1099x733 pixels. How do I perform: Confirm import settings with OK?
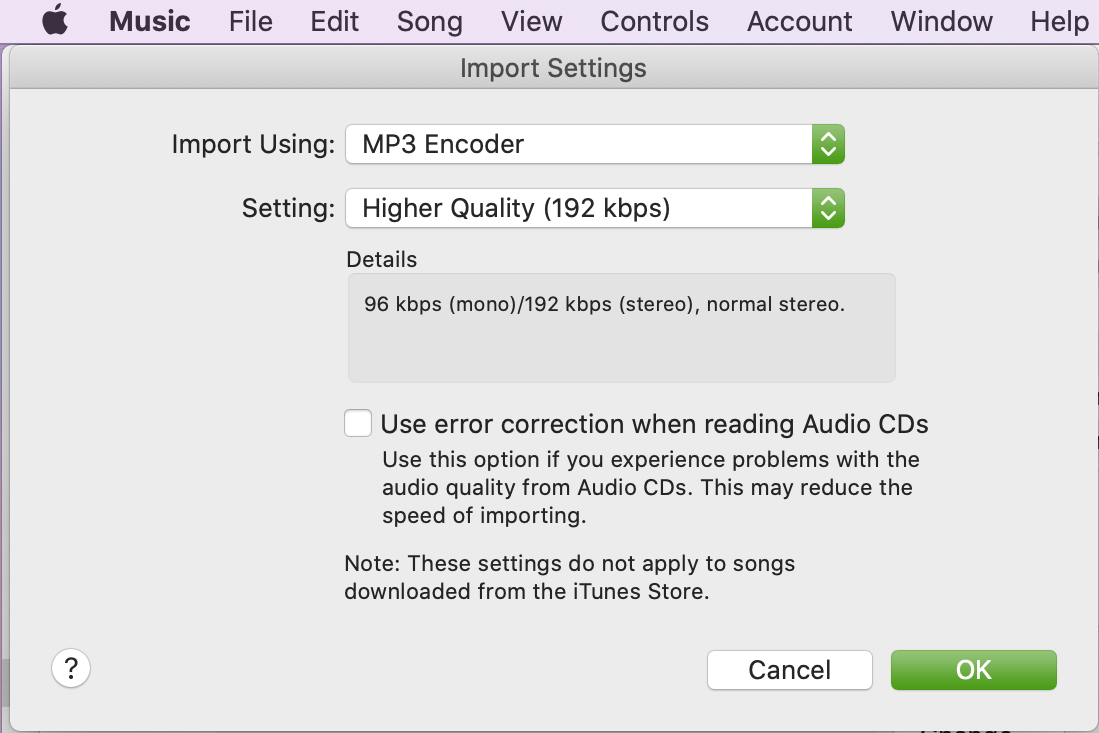click(973, 670)
